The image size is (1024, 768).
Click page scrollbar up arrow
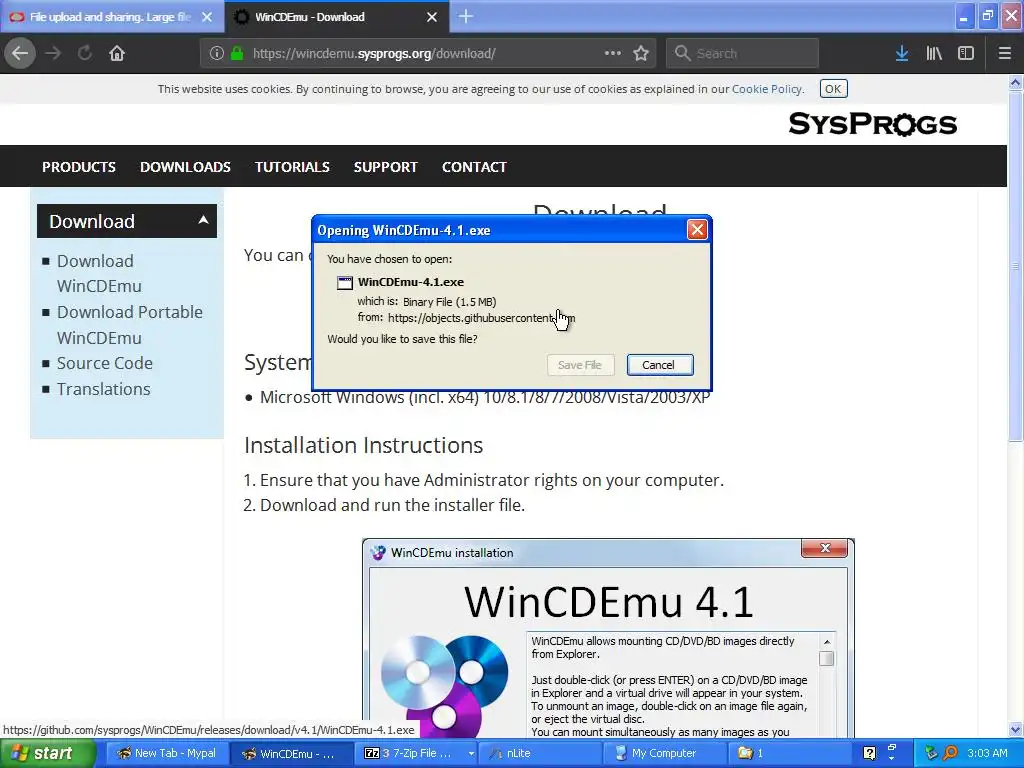[x=1016, y=82]
